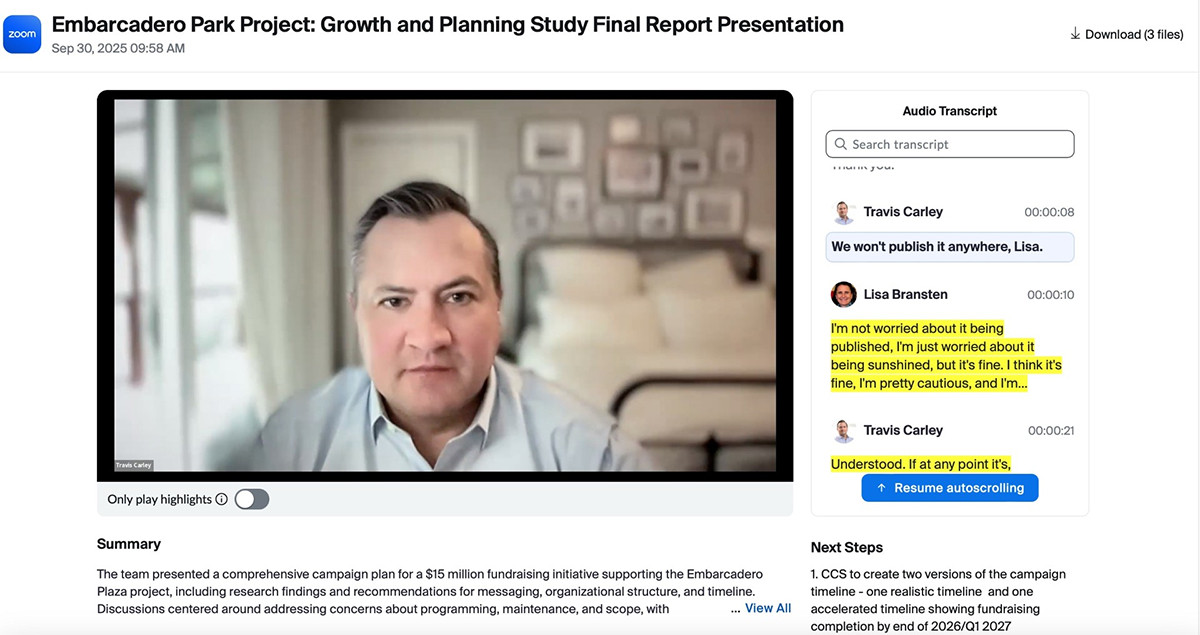
Task: Toggle the Only play highlights switch
Action: [x=252, y=499]
